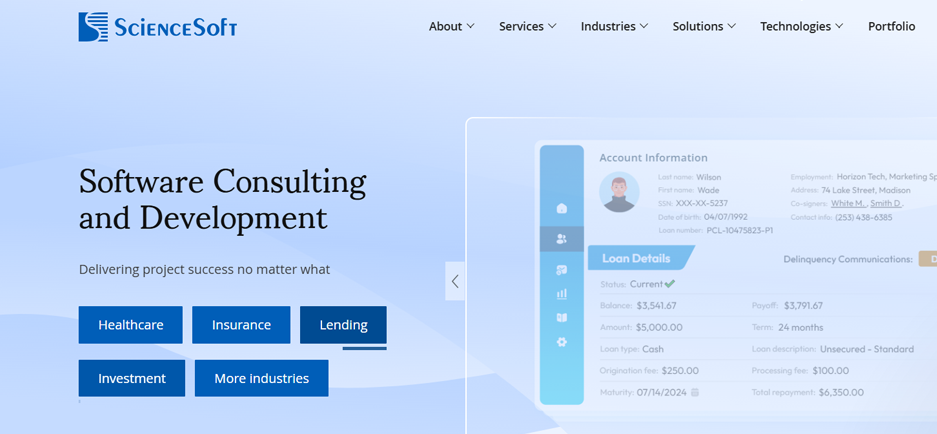
Task: Select the users icon in the sidebar
Action: point(561,239)
